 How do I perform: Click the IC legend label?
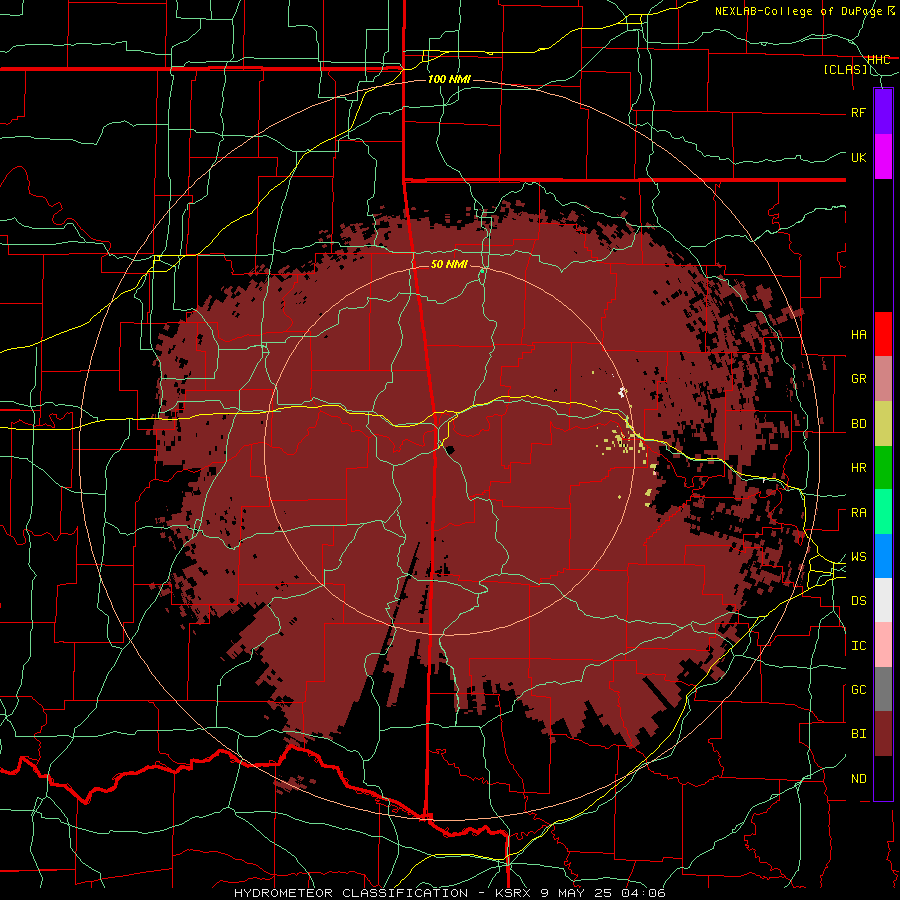tap(859, 646)
